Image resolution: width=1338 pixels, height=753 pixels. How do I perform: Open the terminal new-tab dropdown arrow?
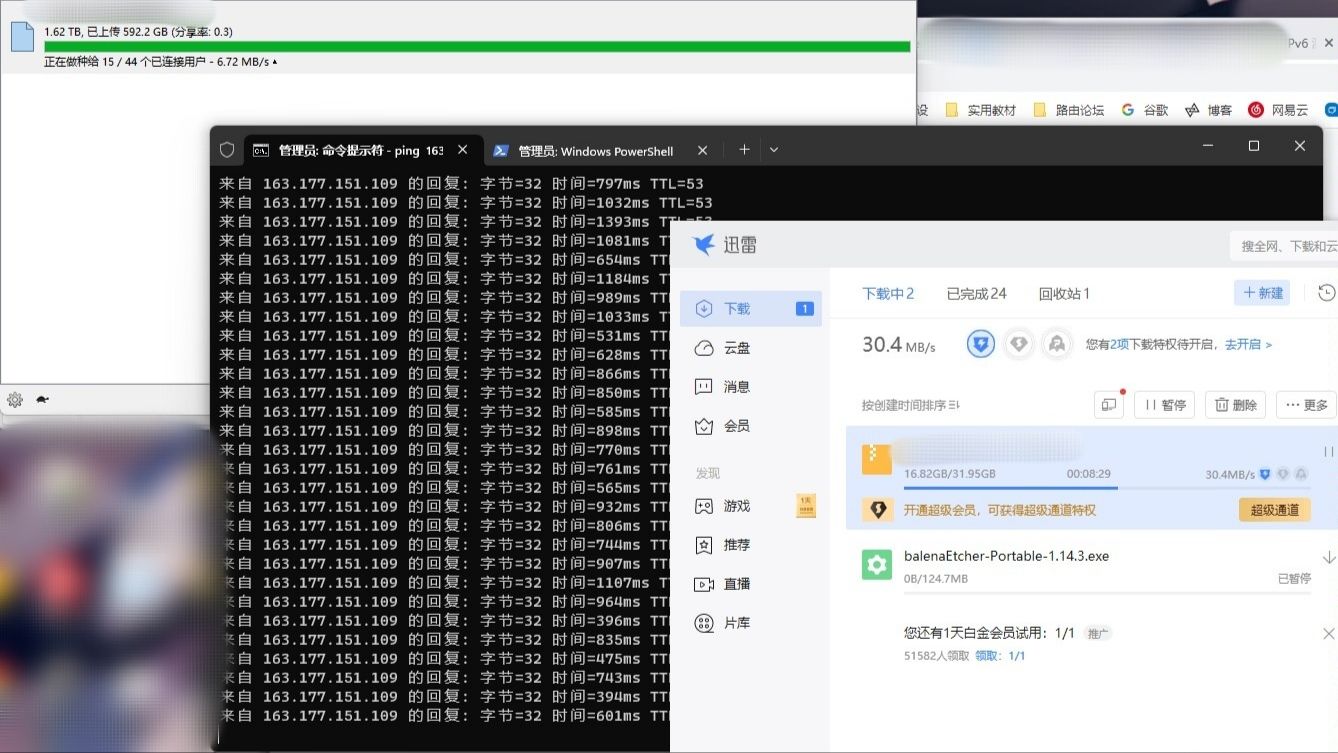coord(773,150)
